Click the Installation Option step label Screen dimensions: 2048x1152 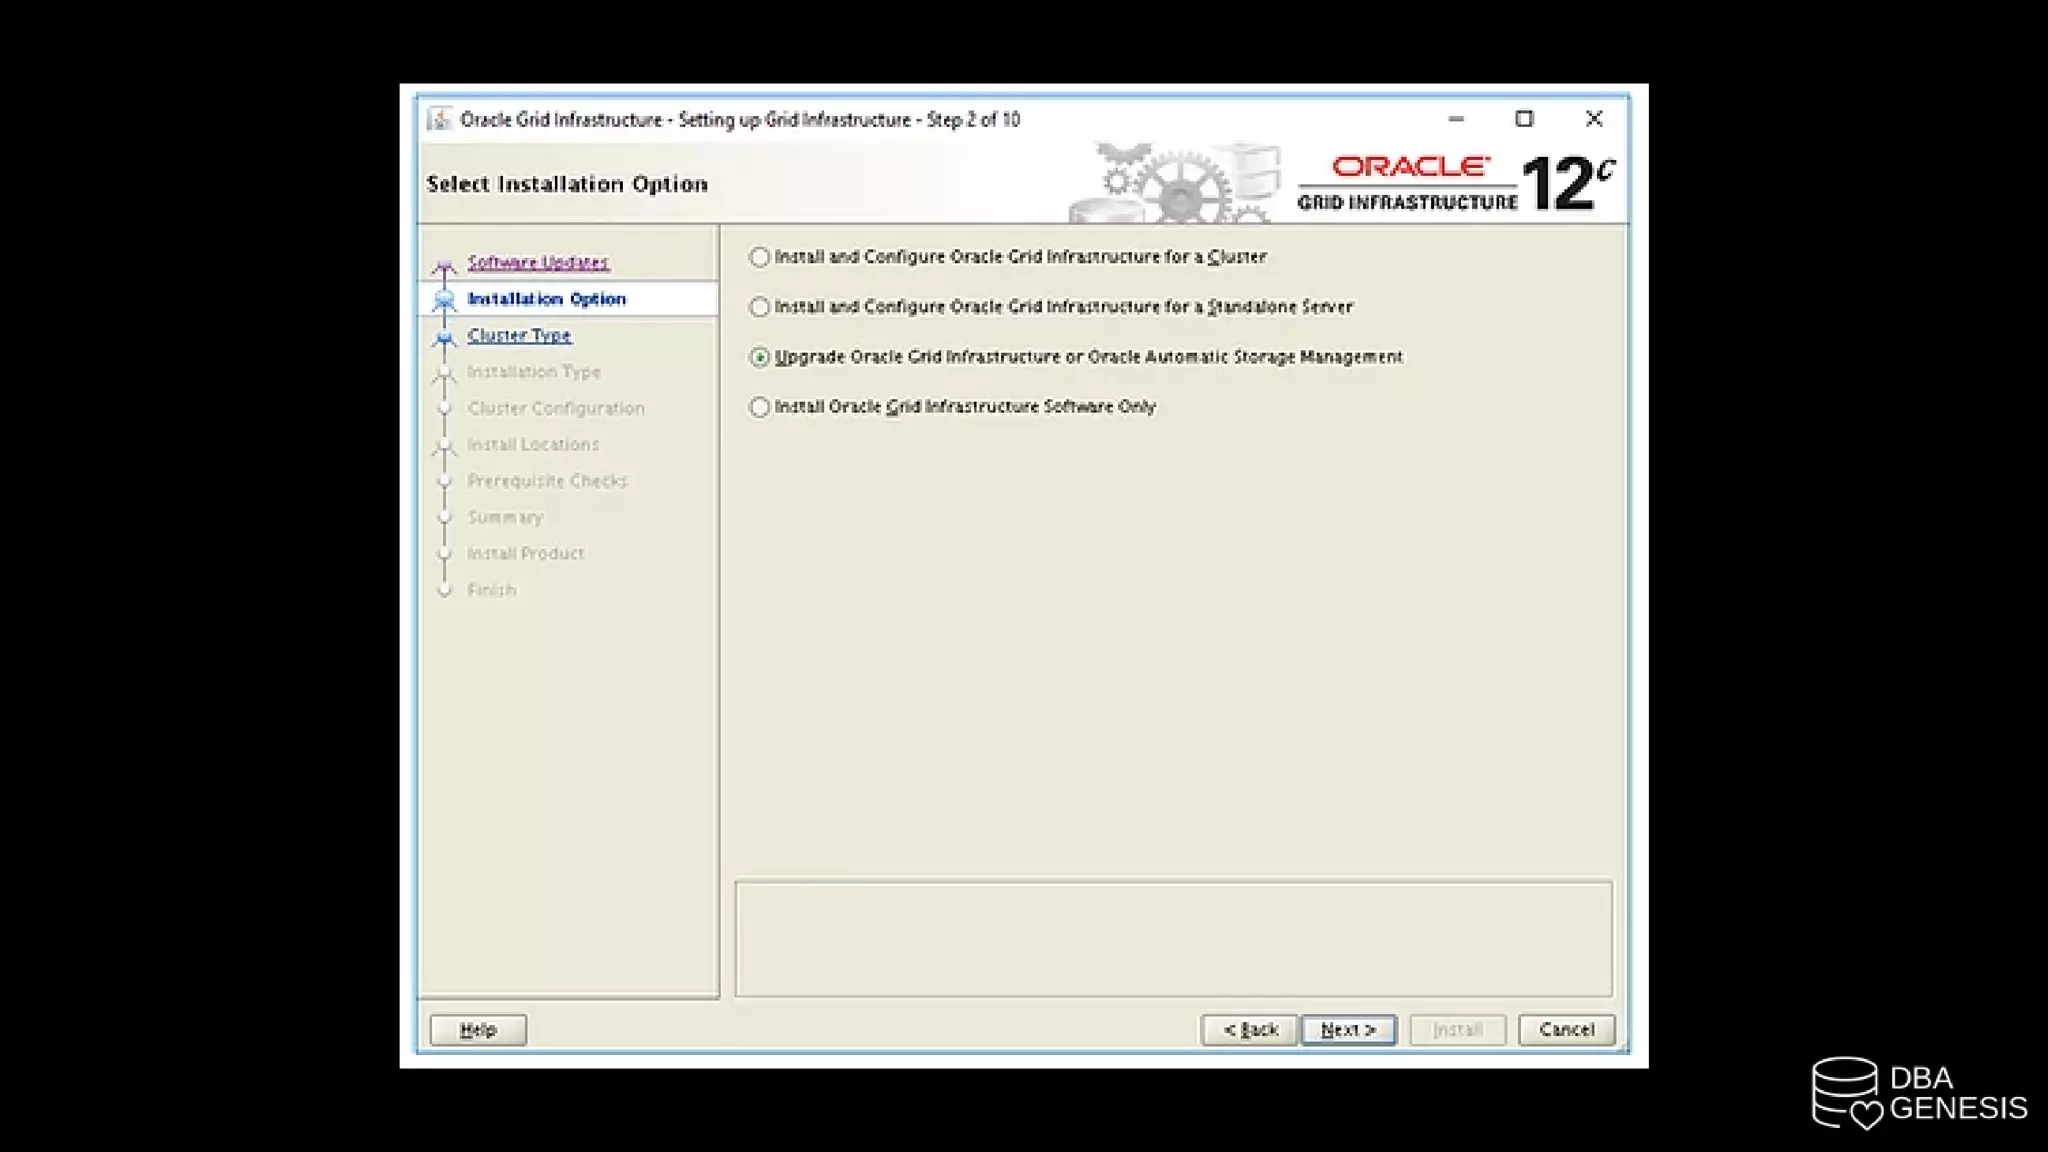click(546, 299)
